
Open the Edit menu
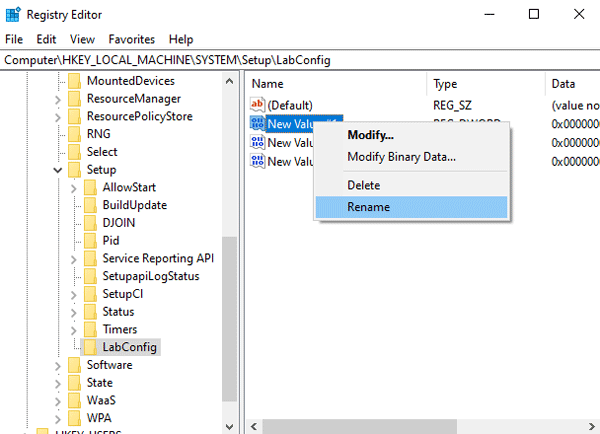[x=46, y=39]
